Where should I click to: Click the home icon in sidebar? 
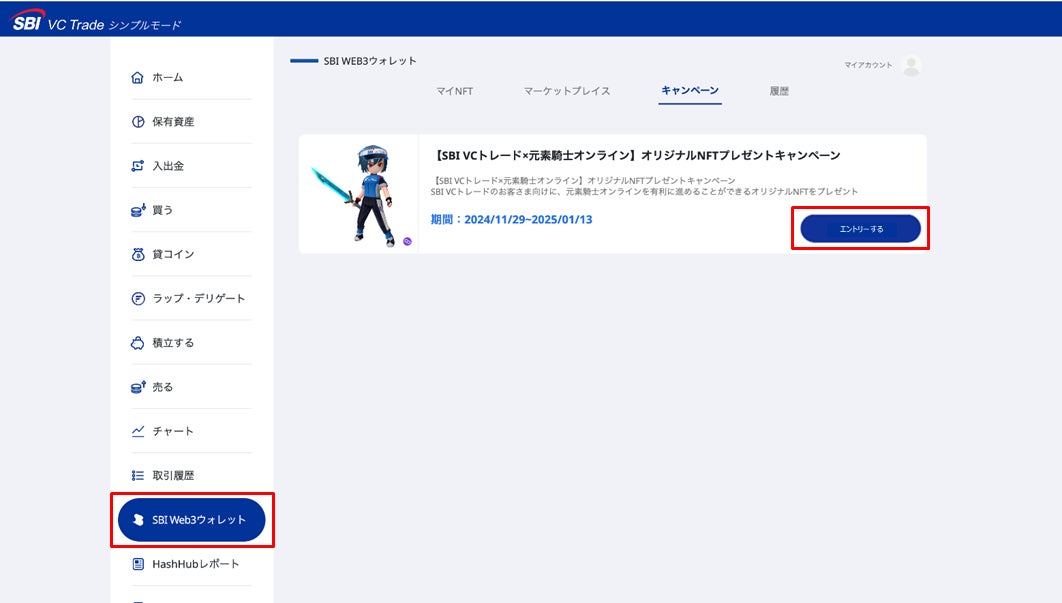[137, 77]
